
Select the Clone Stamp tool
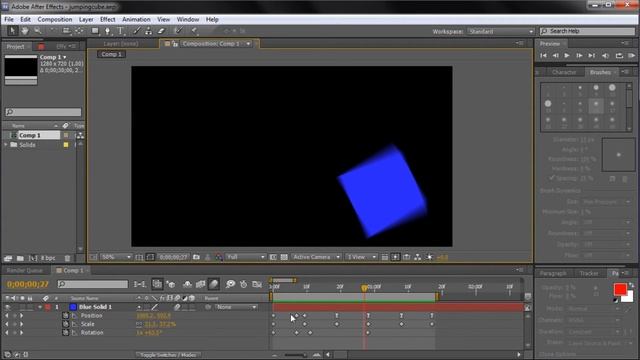(149, 31)
